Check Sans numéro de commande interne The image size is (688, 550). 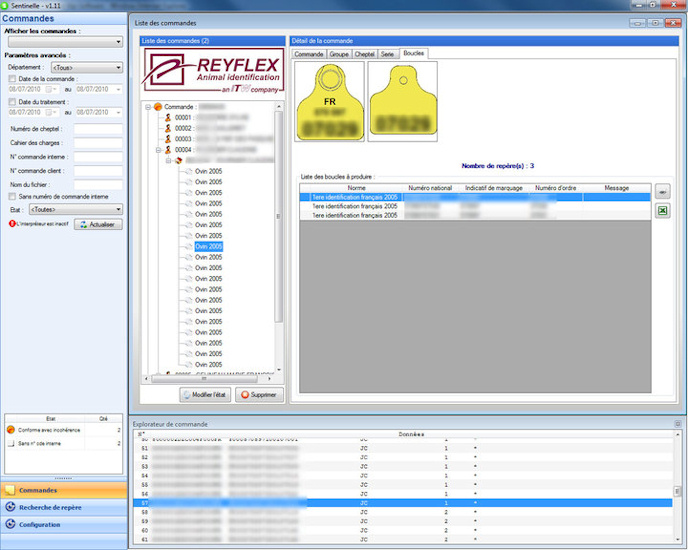point(12,197)
